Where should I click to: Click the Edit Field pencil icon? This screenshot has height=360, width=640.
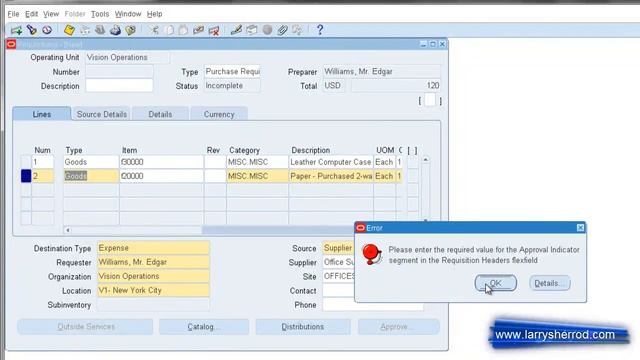[236, 30]
